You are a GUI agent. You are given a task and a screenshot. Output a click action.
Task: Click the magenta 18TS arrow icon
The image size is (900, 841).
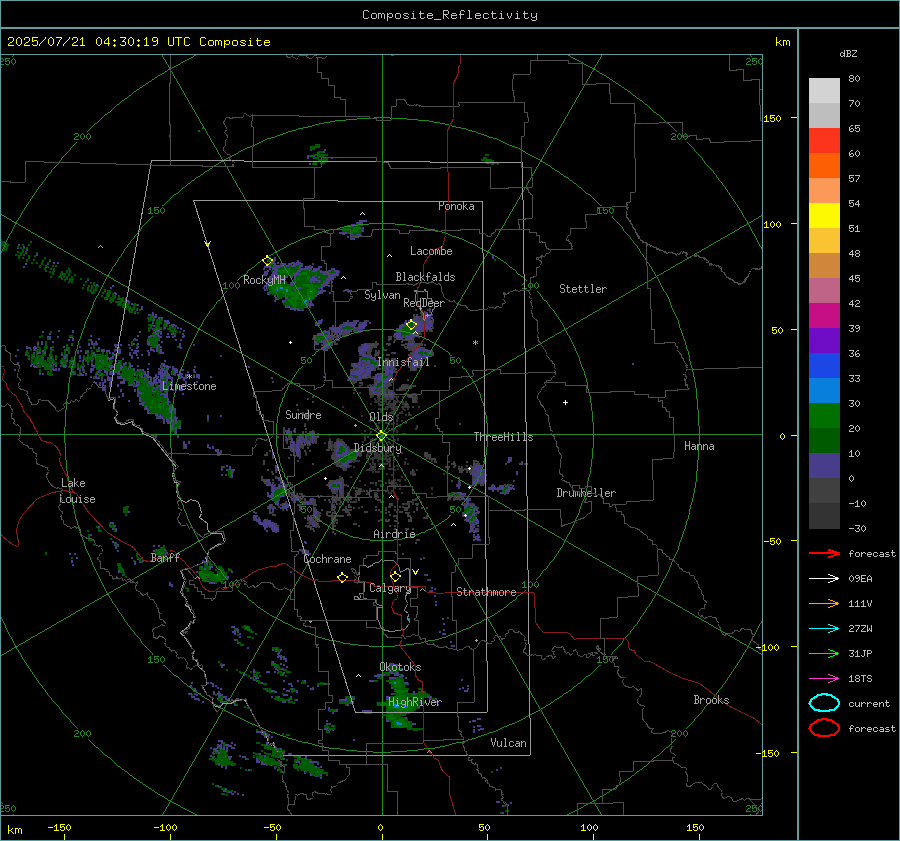(x=824, y=679)
